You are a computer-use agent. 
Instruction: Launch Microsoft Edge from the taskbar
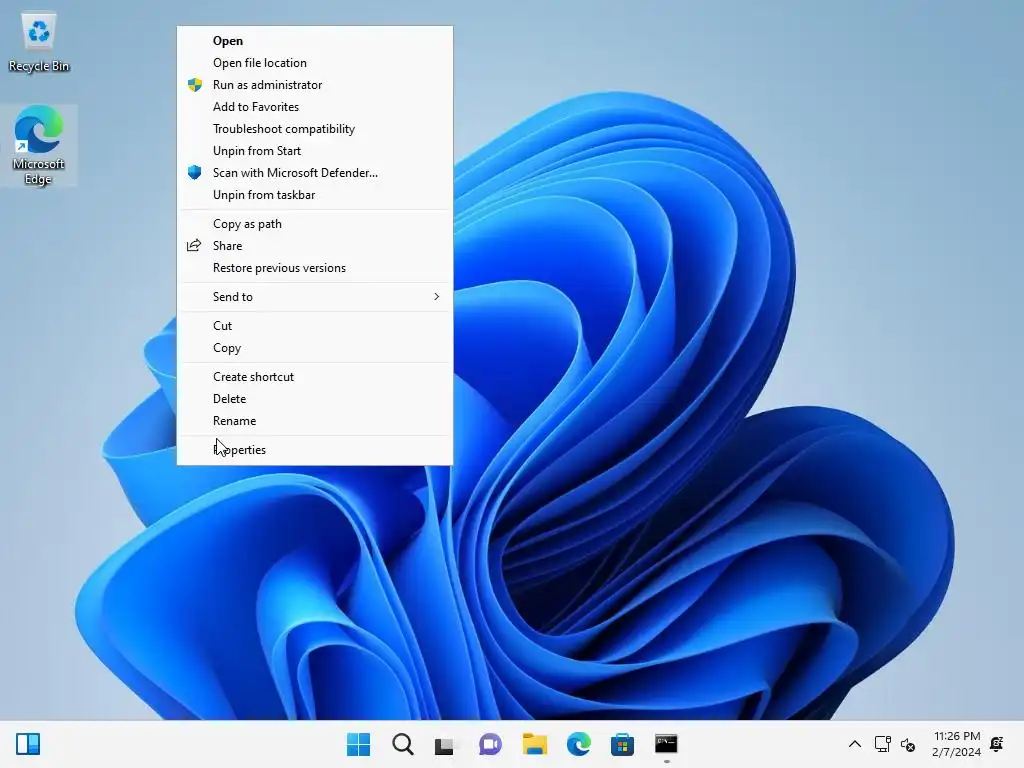coord(579,744)
